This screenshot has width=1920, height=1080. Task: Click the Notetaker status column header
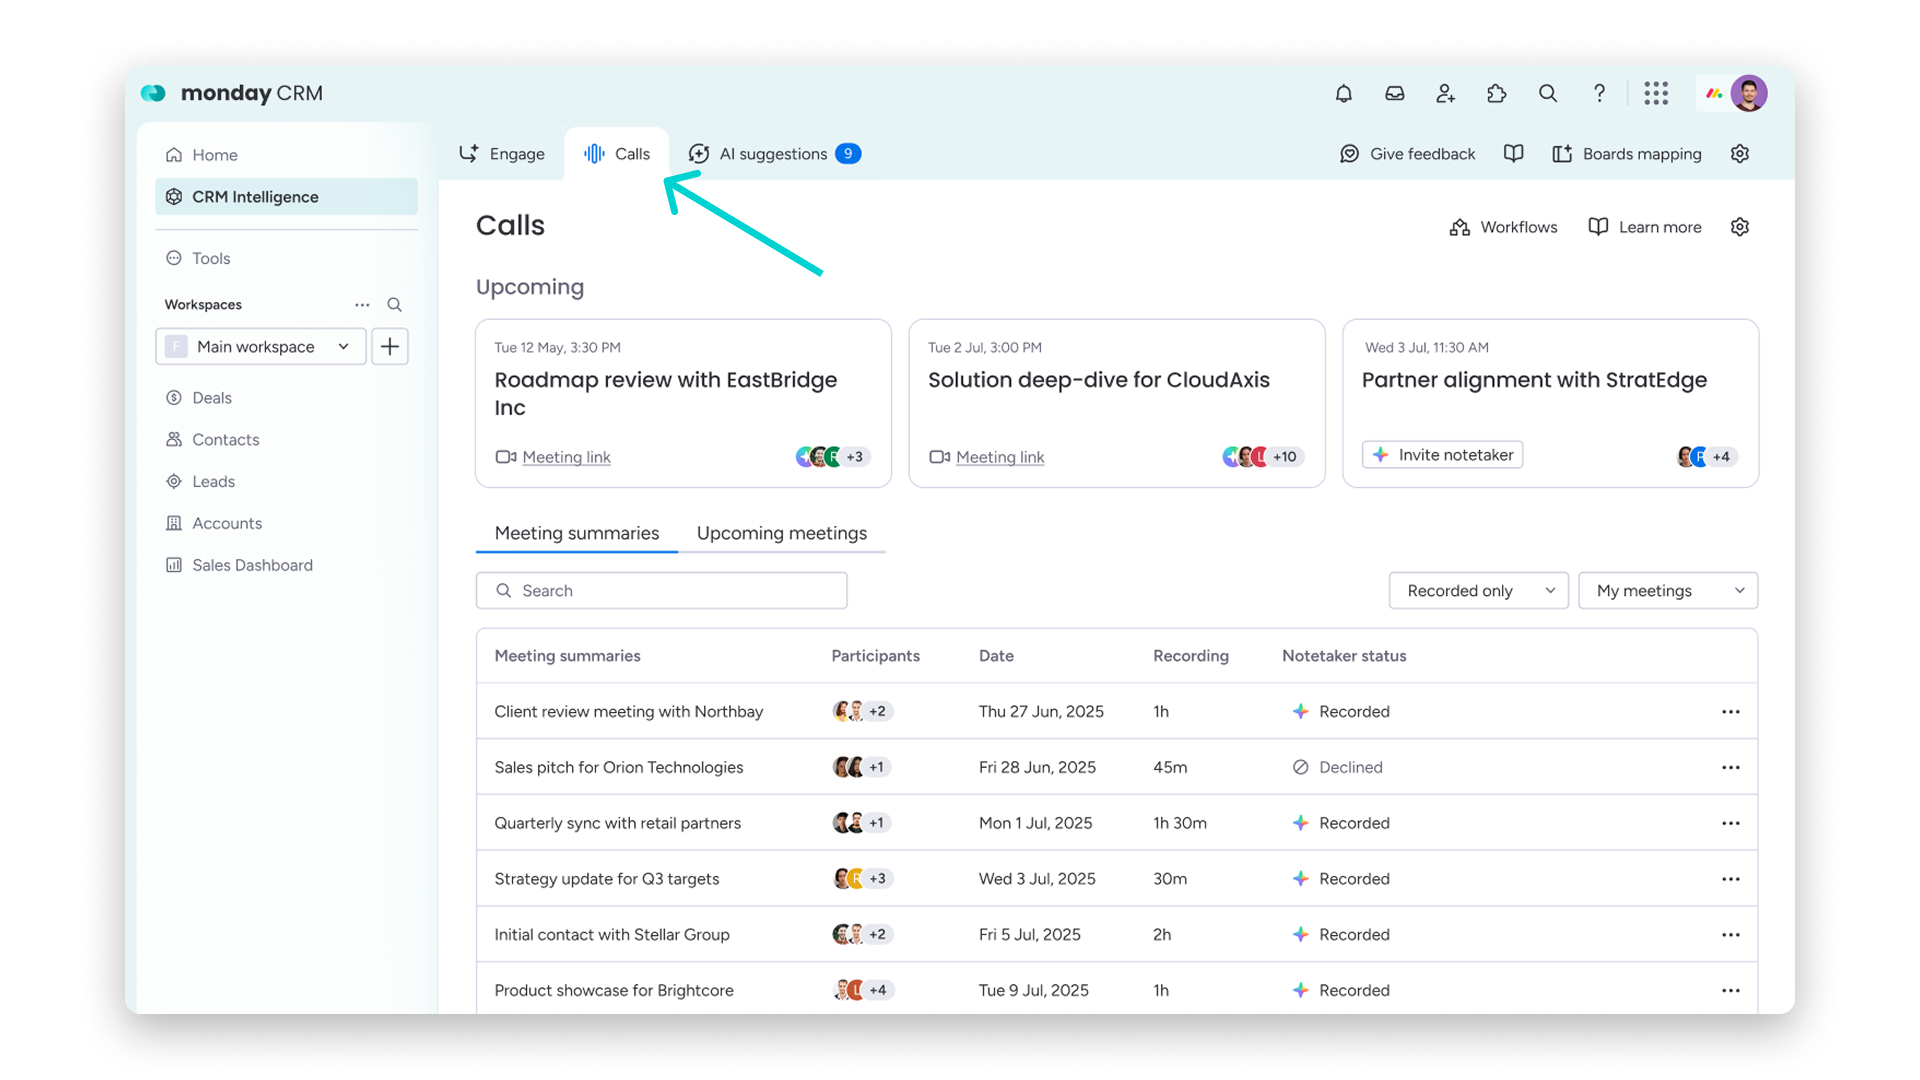coord(1344,656)
